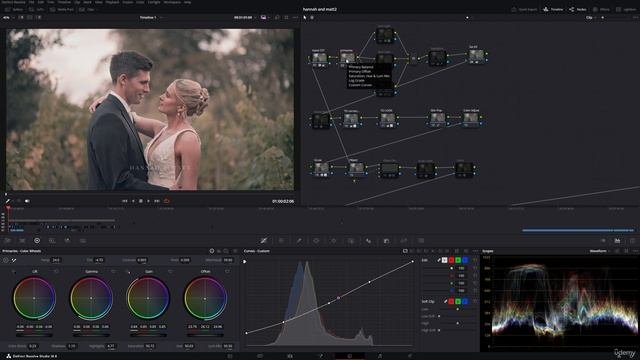
Task: Toggle Soft Clip blue channel
Action: pos(465,301)
